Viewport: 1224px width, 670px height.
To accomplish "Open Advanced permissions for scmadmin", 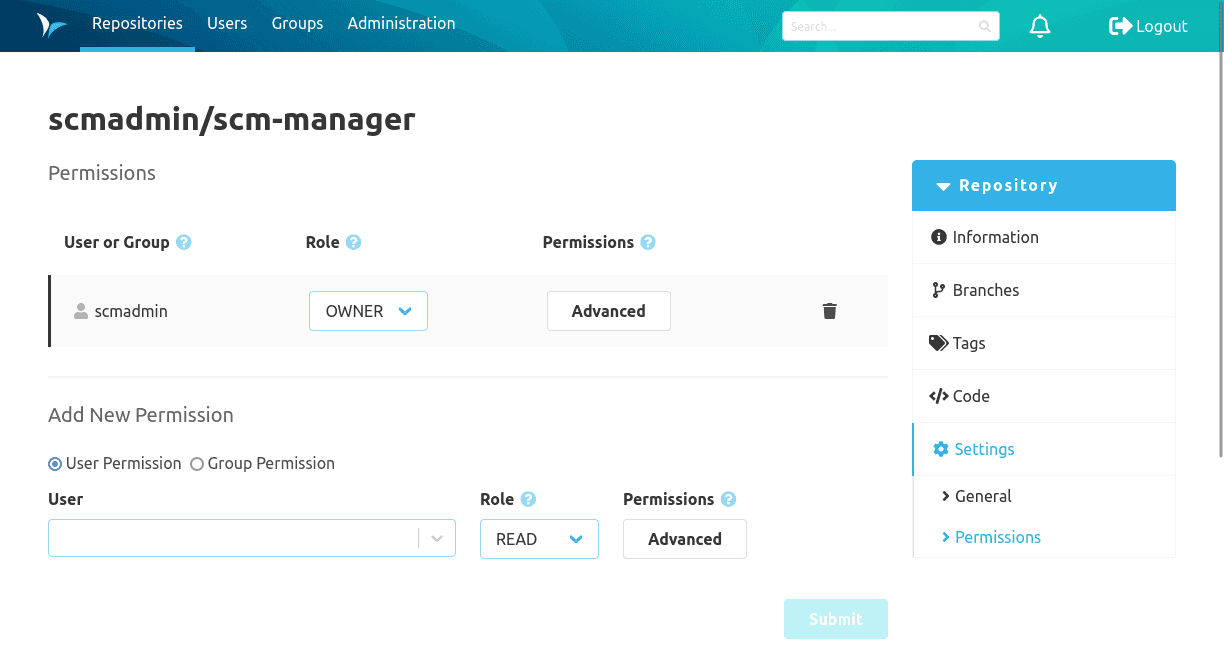I will pos(608,311).
